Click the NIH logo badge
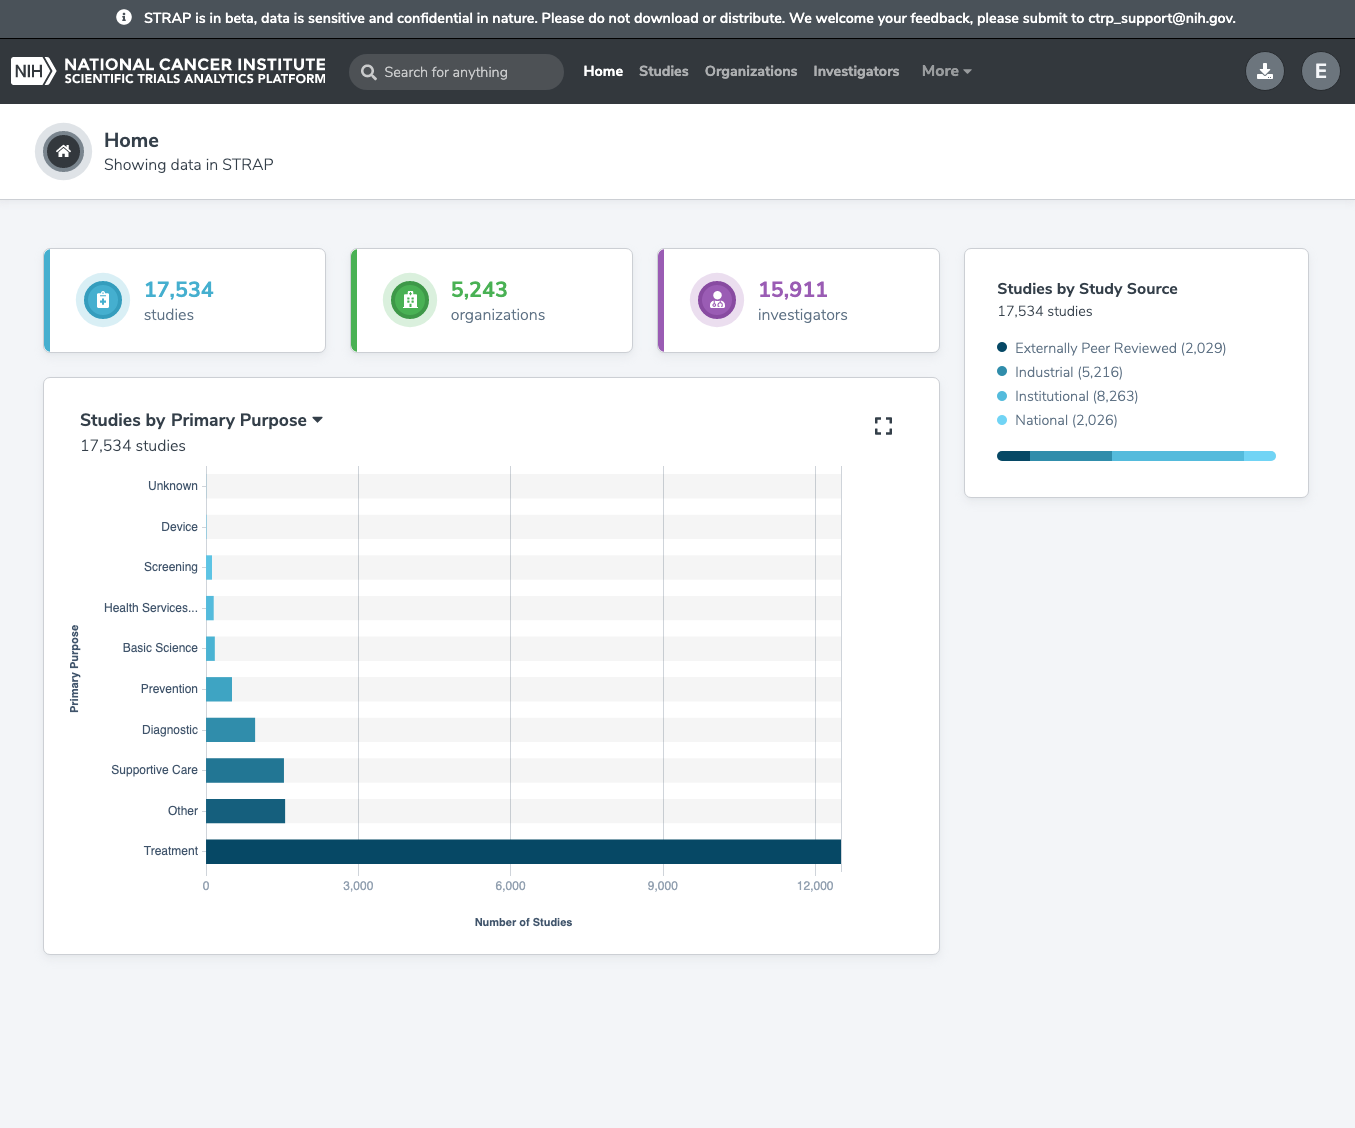The height and width of the screenshot is (1128, 1355). click(x=33, y=71)
